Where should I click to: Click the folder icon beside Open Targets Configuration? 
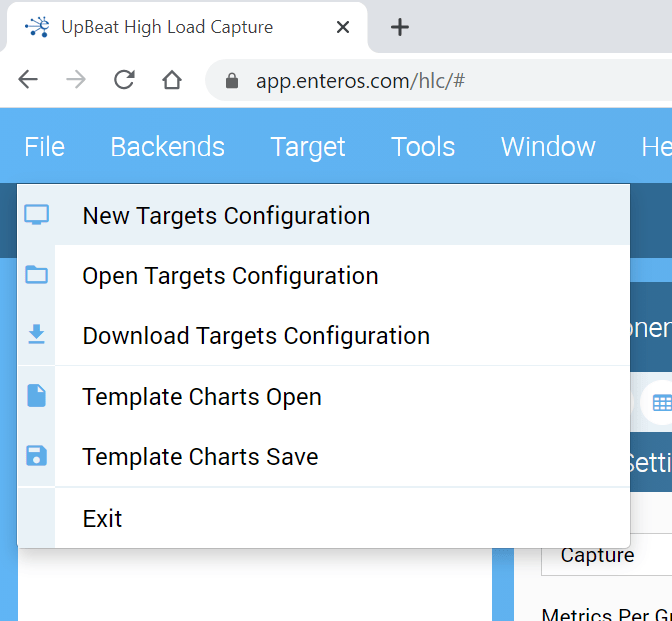click(x=36, y=275)
